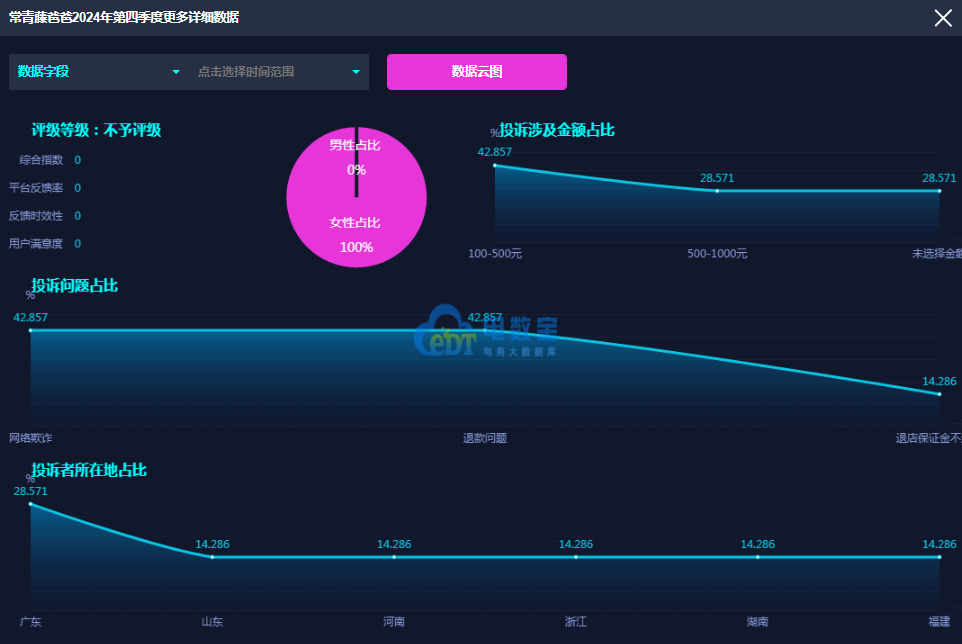
Task: Click the 退款问题 data point in 投诉问题占比
Action: [485, 330]
